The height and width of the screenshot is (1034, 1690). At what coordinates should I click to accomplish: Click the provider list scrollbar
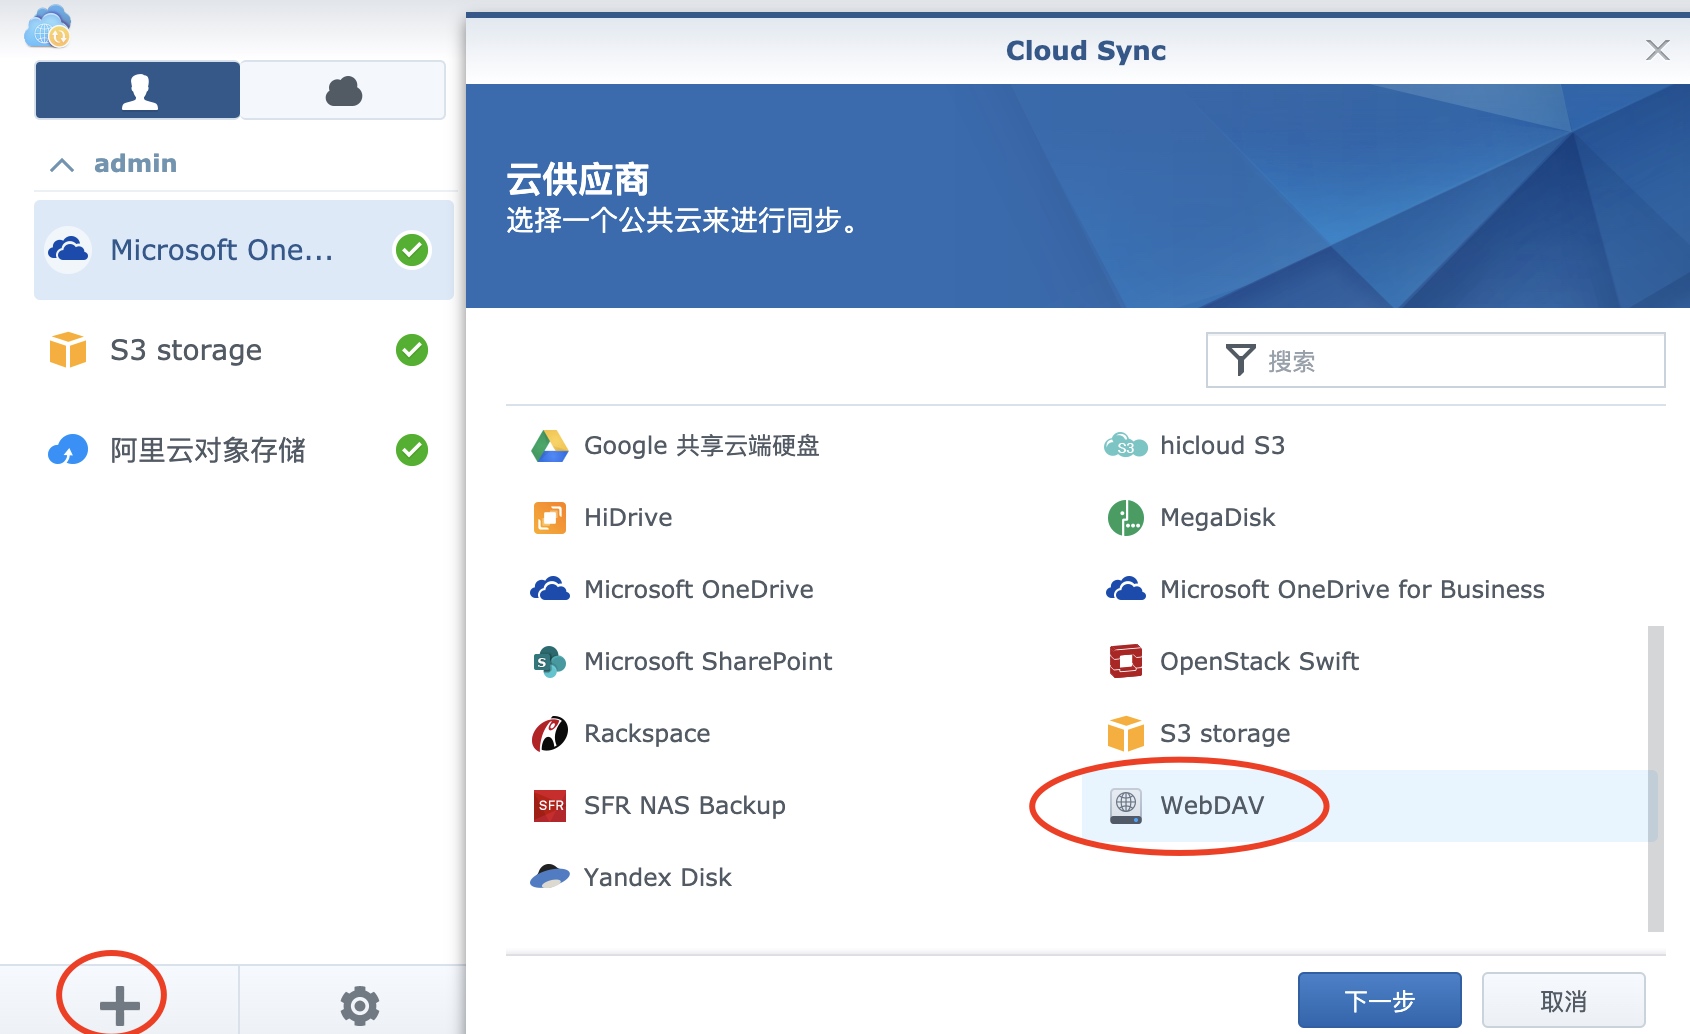click(x=1656, y=779)
